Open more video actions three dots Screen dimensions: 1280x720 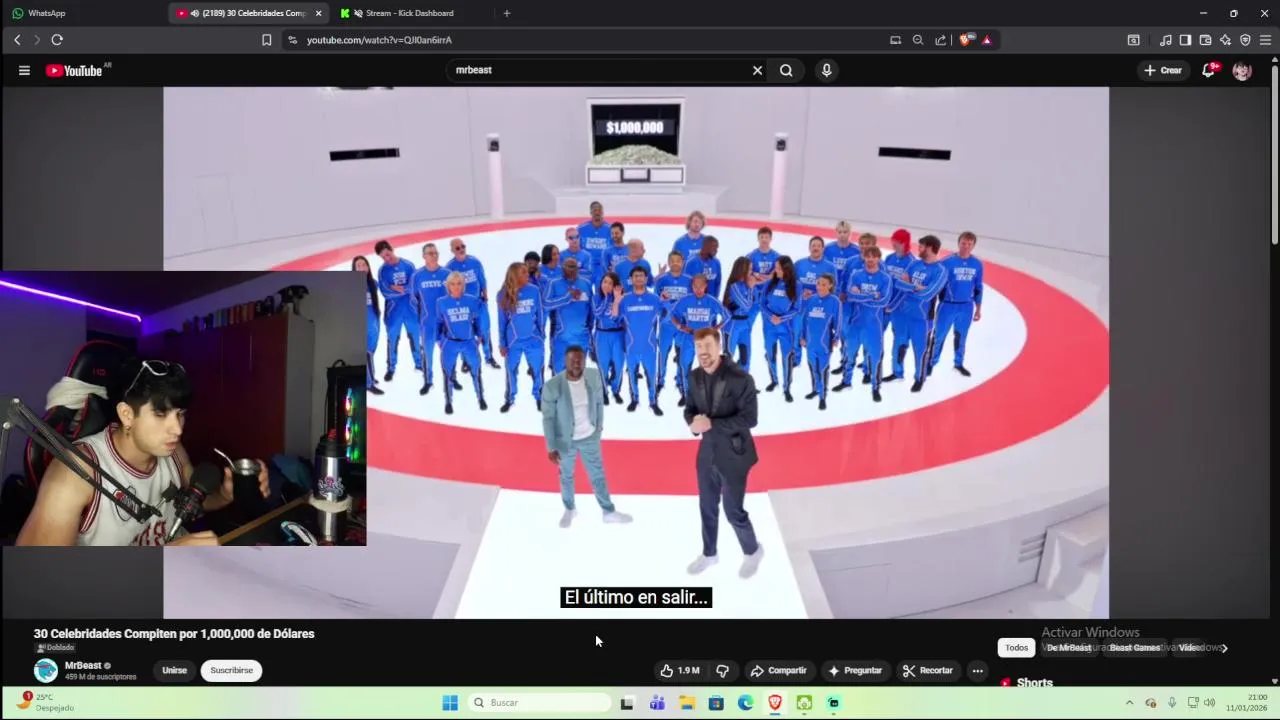click(978, 670)
